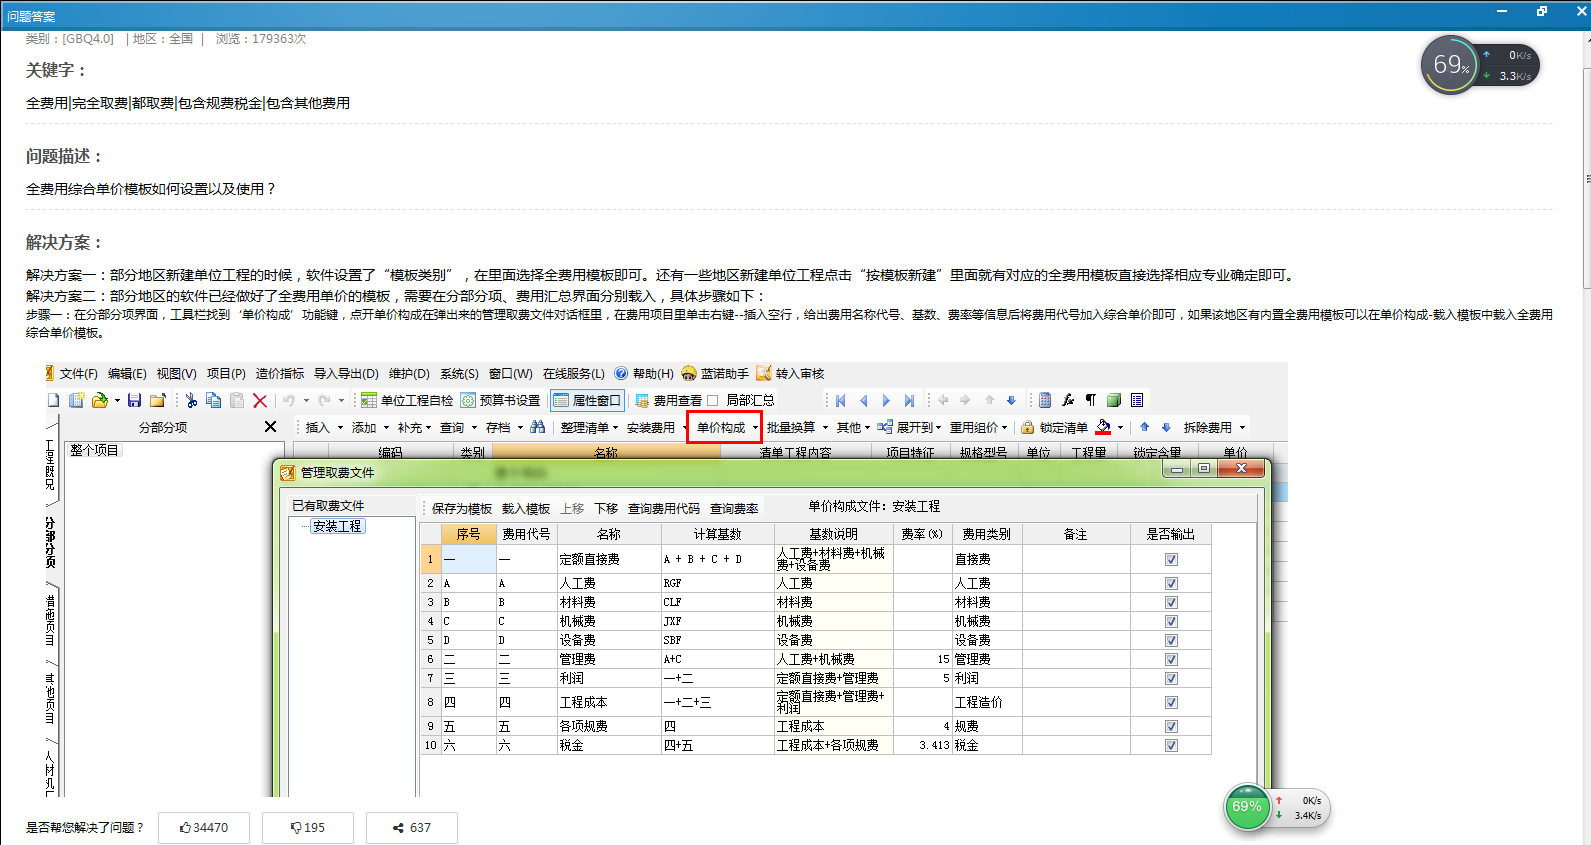Click the calculator icon
Screen dimensions: 1591x845
(1045, 400)
